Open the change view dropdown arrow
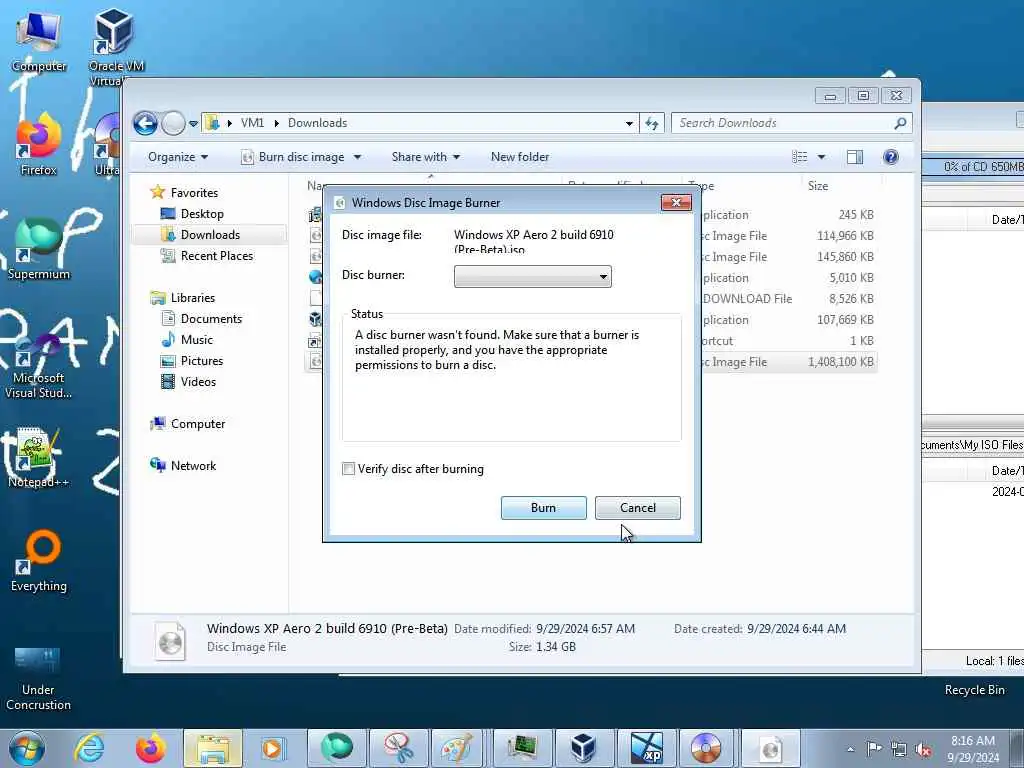The height and width of the screenshot is (768, 1024). click(822, 157)
